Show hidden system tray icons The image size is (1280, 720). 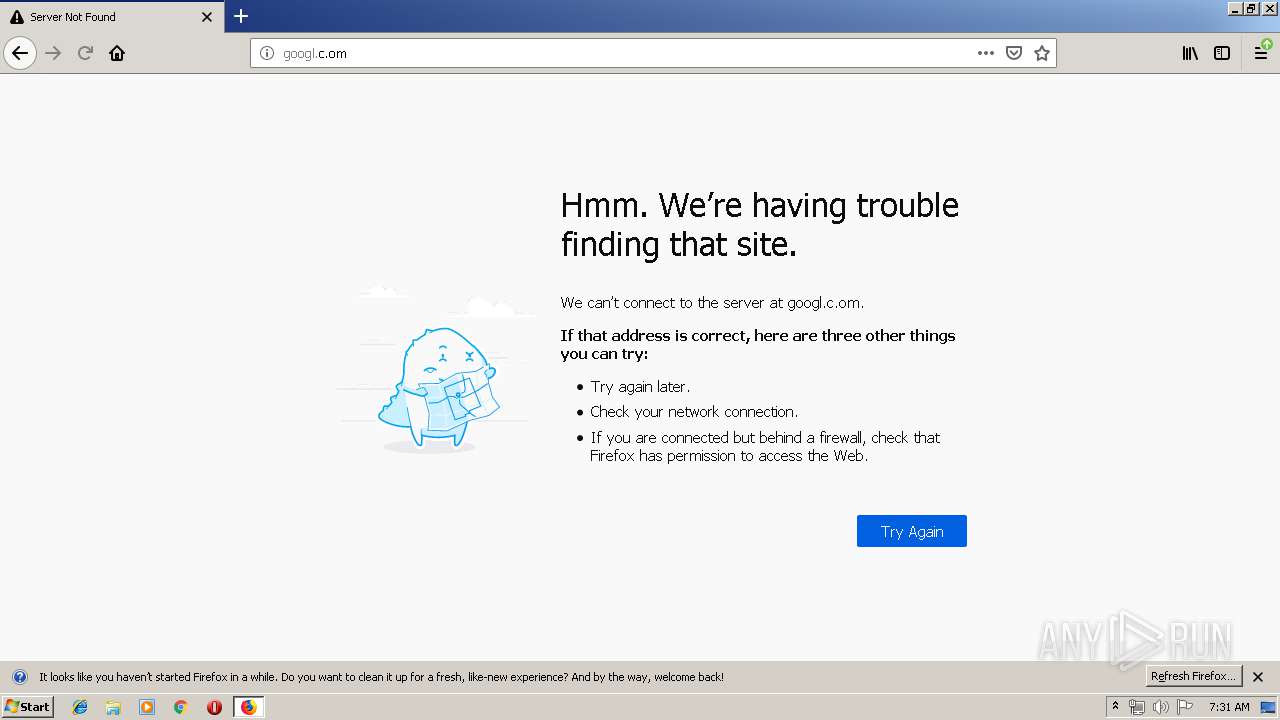1115,707
